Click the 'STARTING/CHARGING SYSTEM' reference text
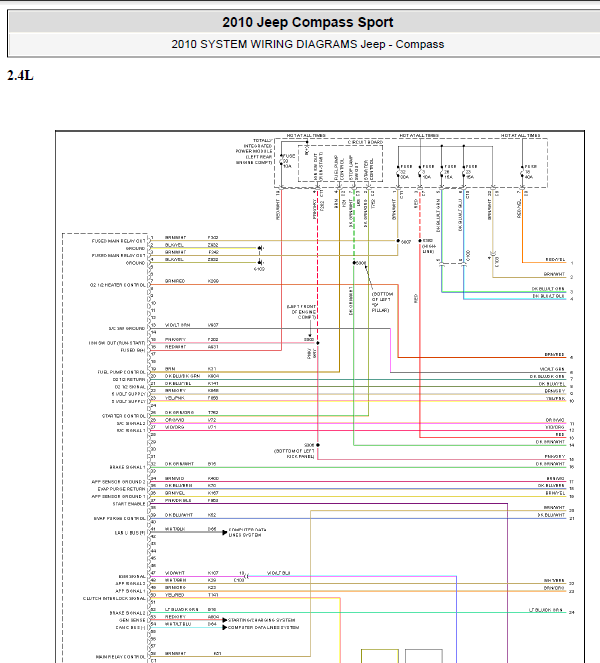 pyautogui.click(x=262, y=620)
